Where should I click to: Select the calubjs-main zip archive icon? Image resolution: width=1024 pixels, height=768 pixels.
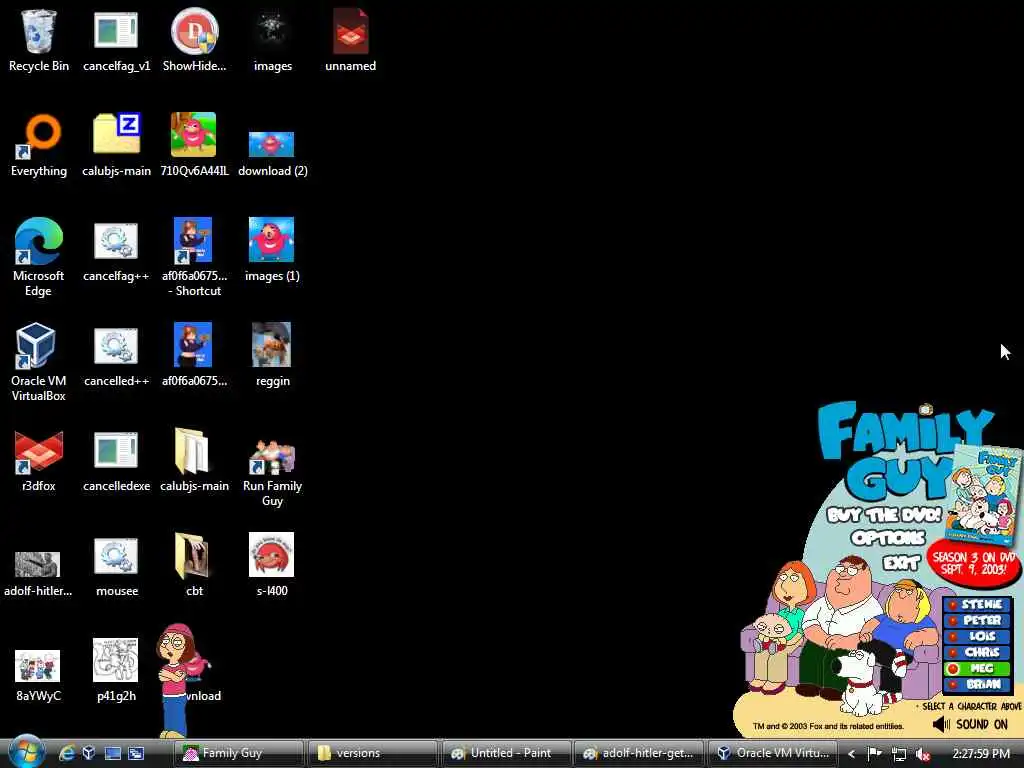[x=116, y=145]
